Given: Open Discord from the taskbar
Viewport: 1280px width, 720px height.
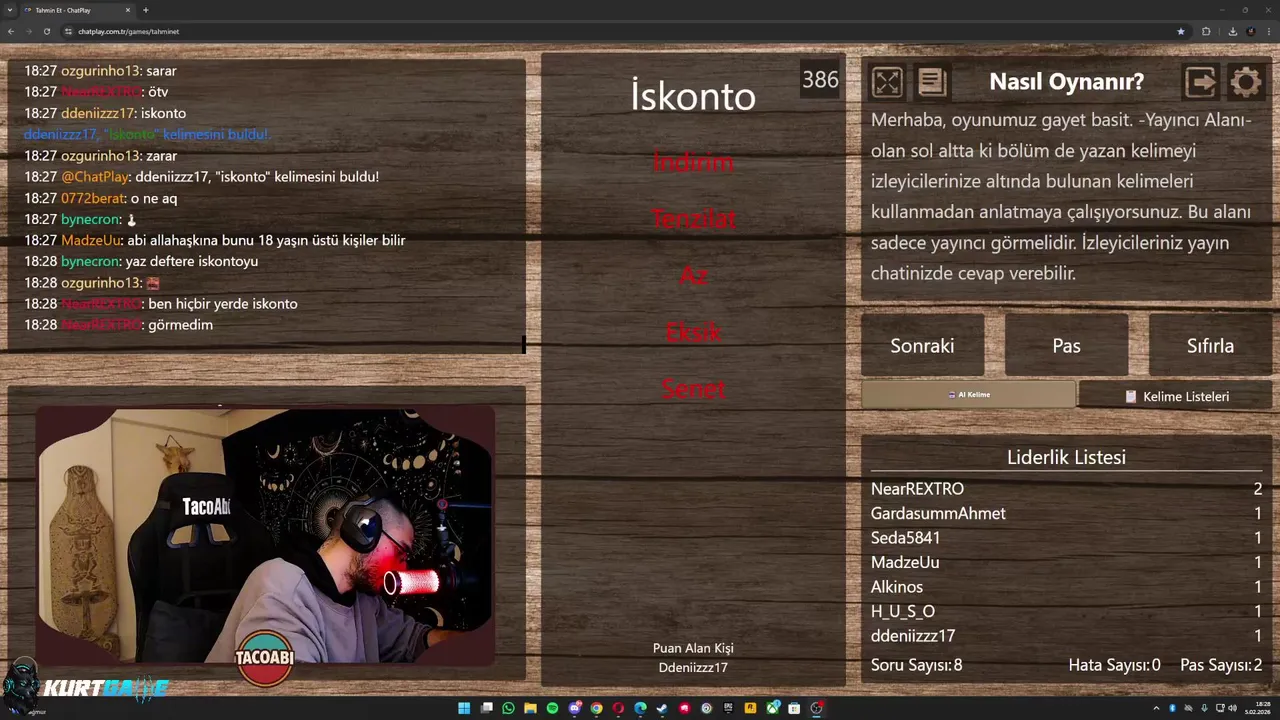Looking at the screenshot, I should [574, 708].
